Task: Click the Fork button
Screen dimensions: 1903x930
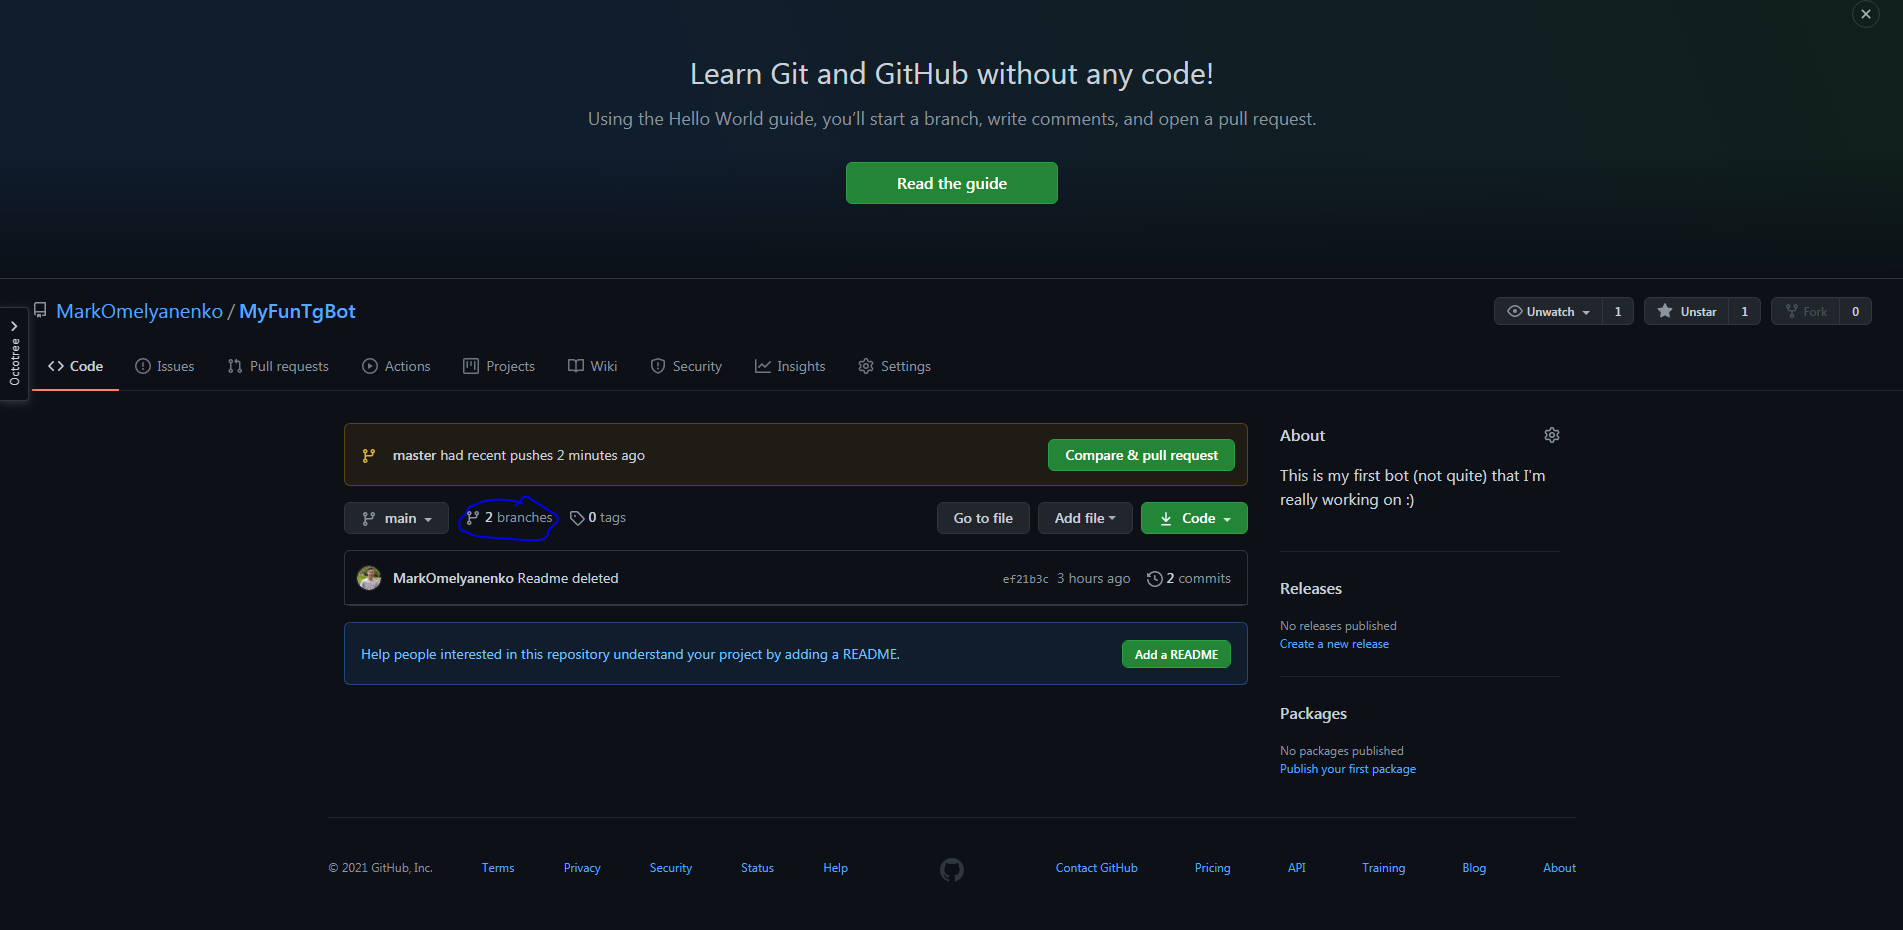Action: [1806, 312]
